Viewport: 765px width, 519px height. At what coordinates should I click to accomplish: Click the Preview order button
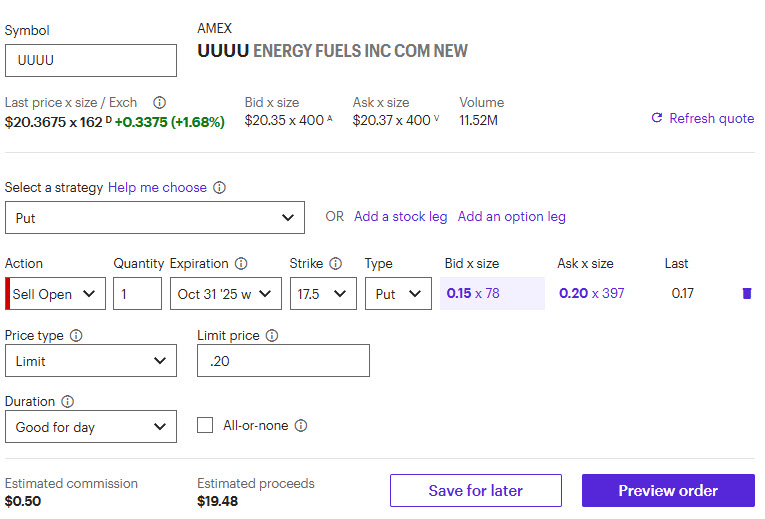click(668, 490)
